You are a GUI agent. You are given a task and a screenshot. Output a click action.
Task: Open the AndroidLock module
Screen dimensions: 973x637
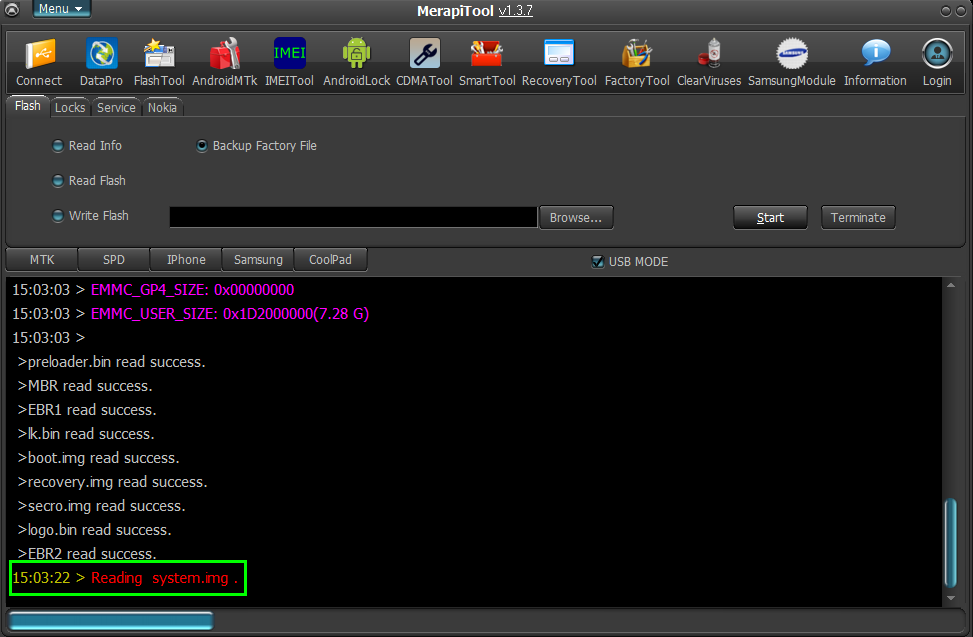(356, 62)
